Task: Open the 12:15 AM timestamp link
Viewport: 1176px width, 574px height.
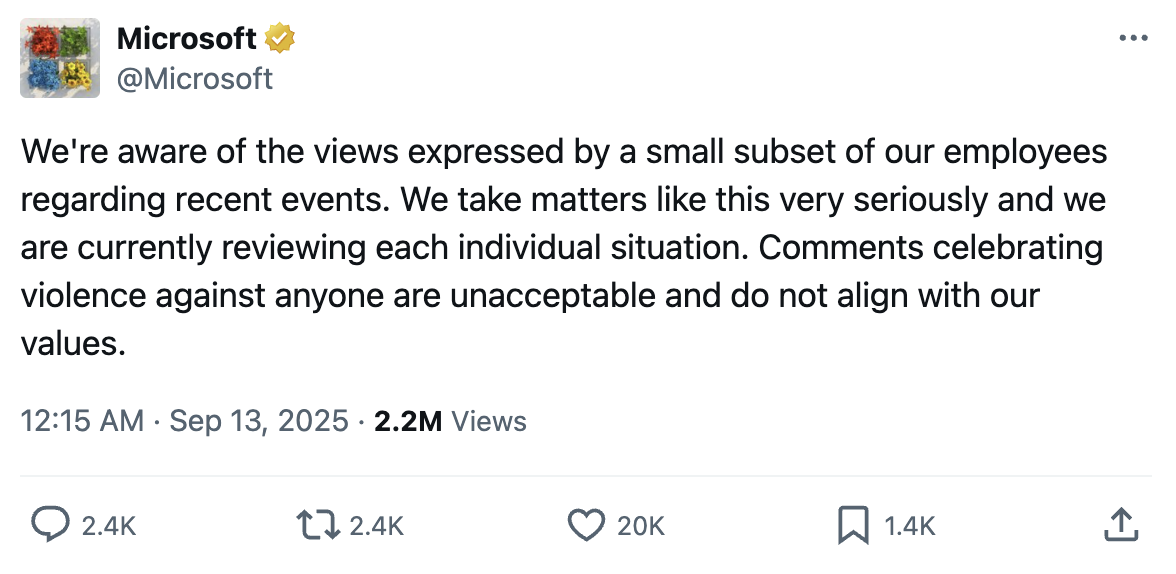Action: pyautogui.click(x=82, y=421)
